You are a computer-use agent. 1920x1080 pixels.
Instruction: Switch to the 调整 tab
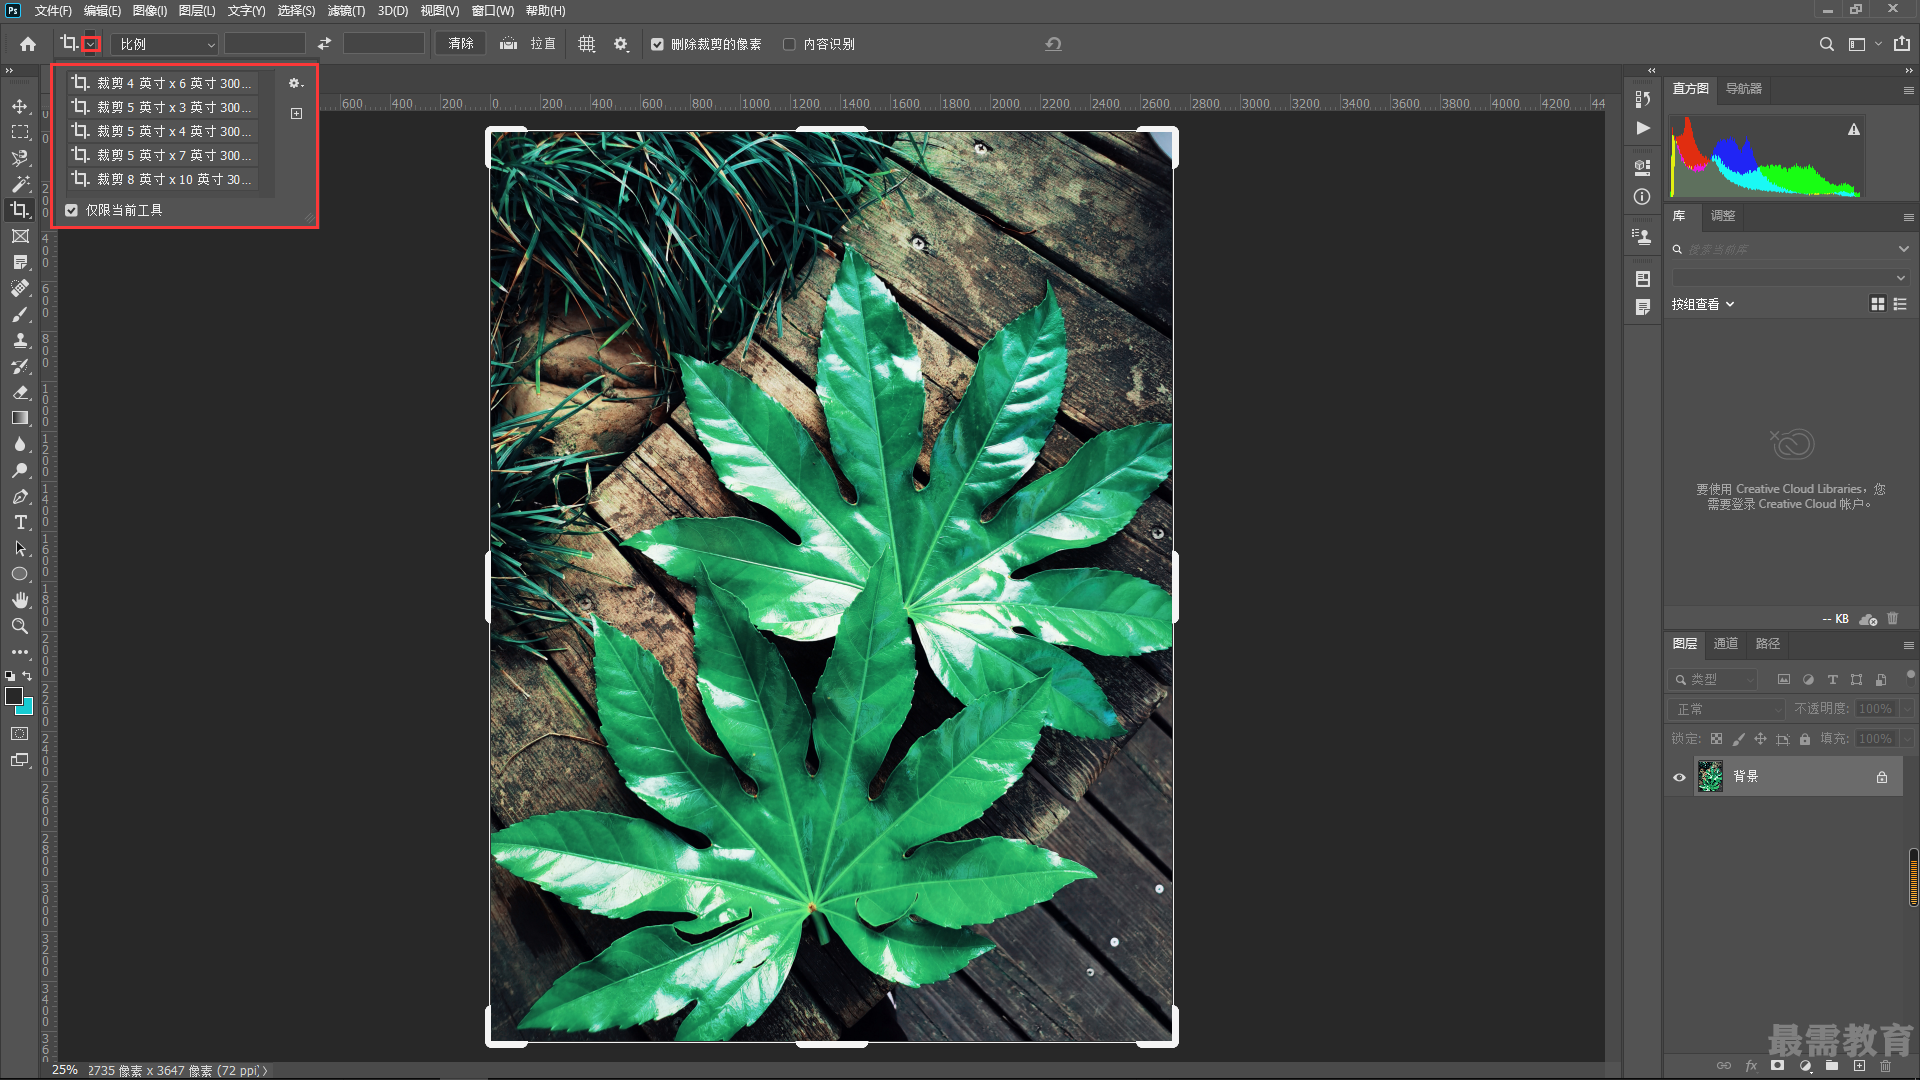[x=1723, y=216]
